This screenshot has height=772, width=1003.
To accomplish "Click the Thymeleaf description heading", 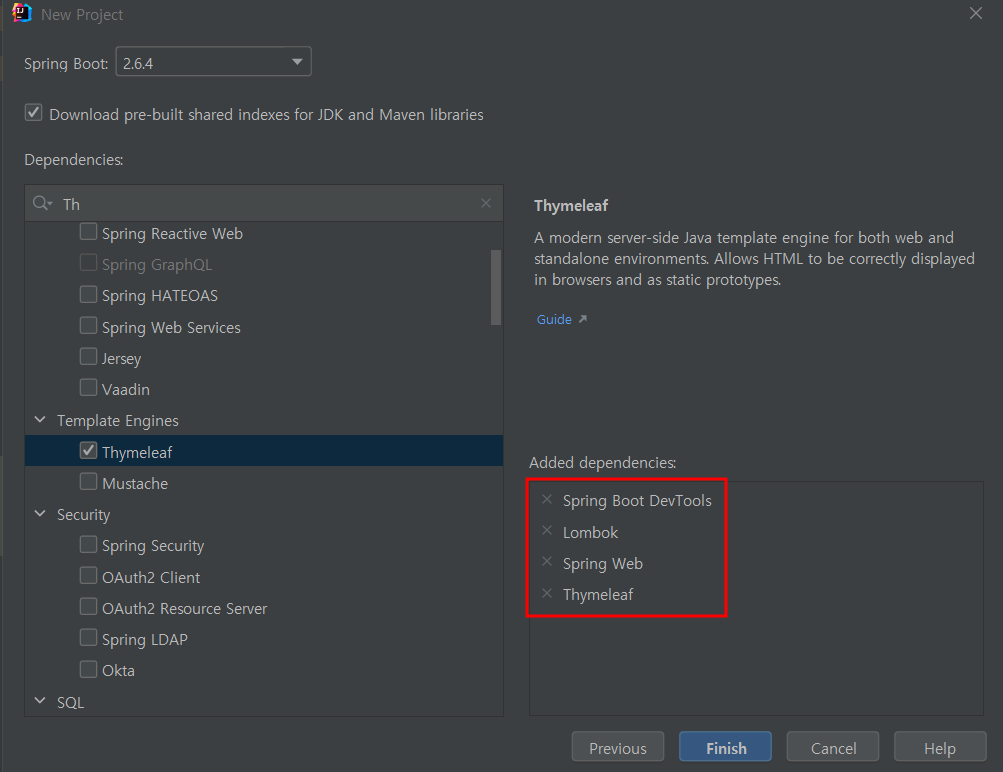I will [x=571, y=206].
